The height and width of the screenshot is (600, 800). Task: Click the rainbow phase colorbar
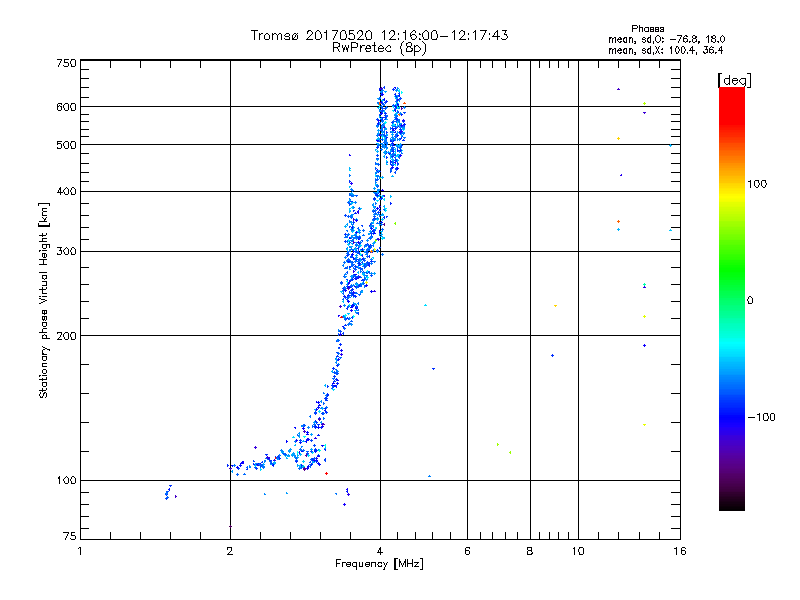coord(732,298)
